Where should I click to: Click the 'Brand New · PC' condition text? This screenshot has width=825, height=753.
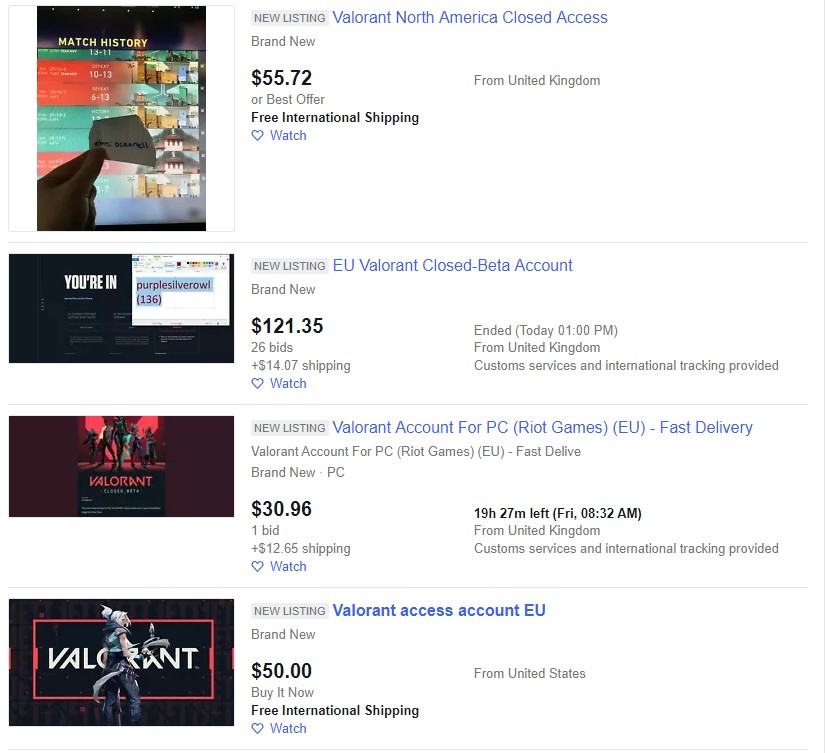(298, 473)
